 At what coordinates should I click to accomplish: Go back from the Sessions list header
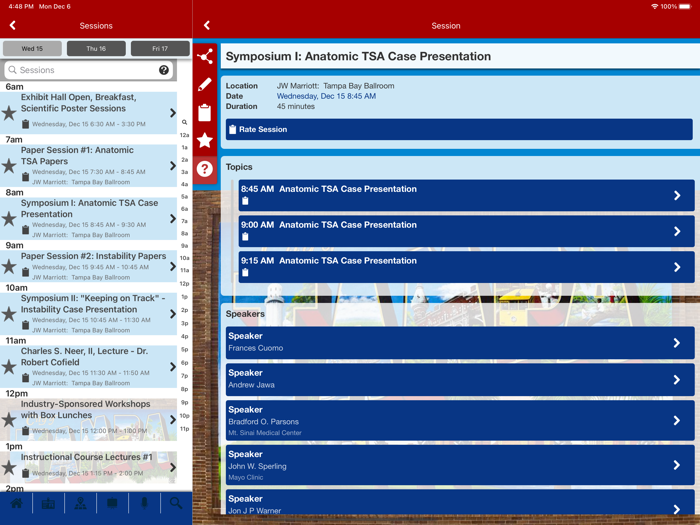pos(12,25)
